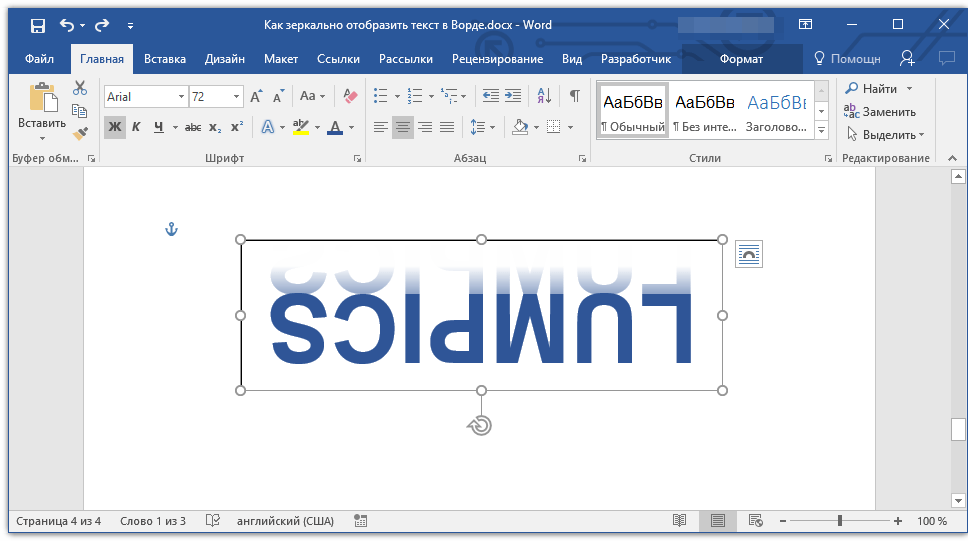Toggle Italic formatting (К)
The width and height of the screenshot is (968, 541).
pyautogui.click(x=136, y=127)
